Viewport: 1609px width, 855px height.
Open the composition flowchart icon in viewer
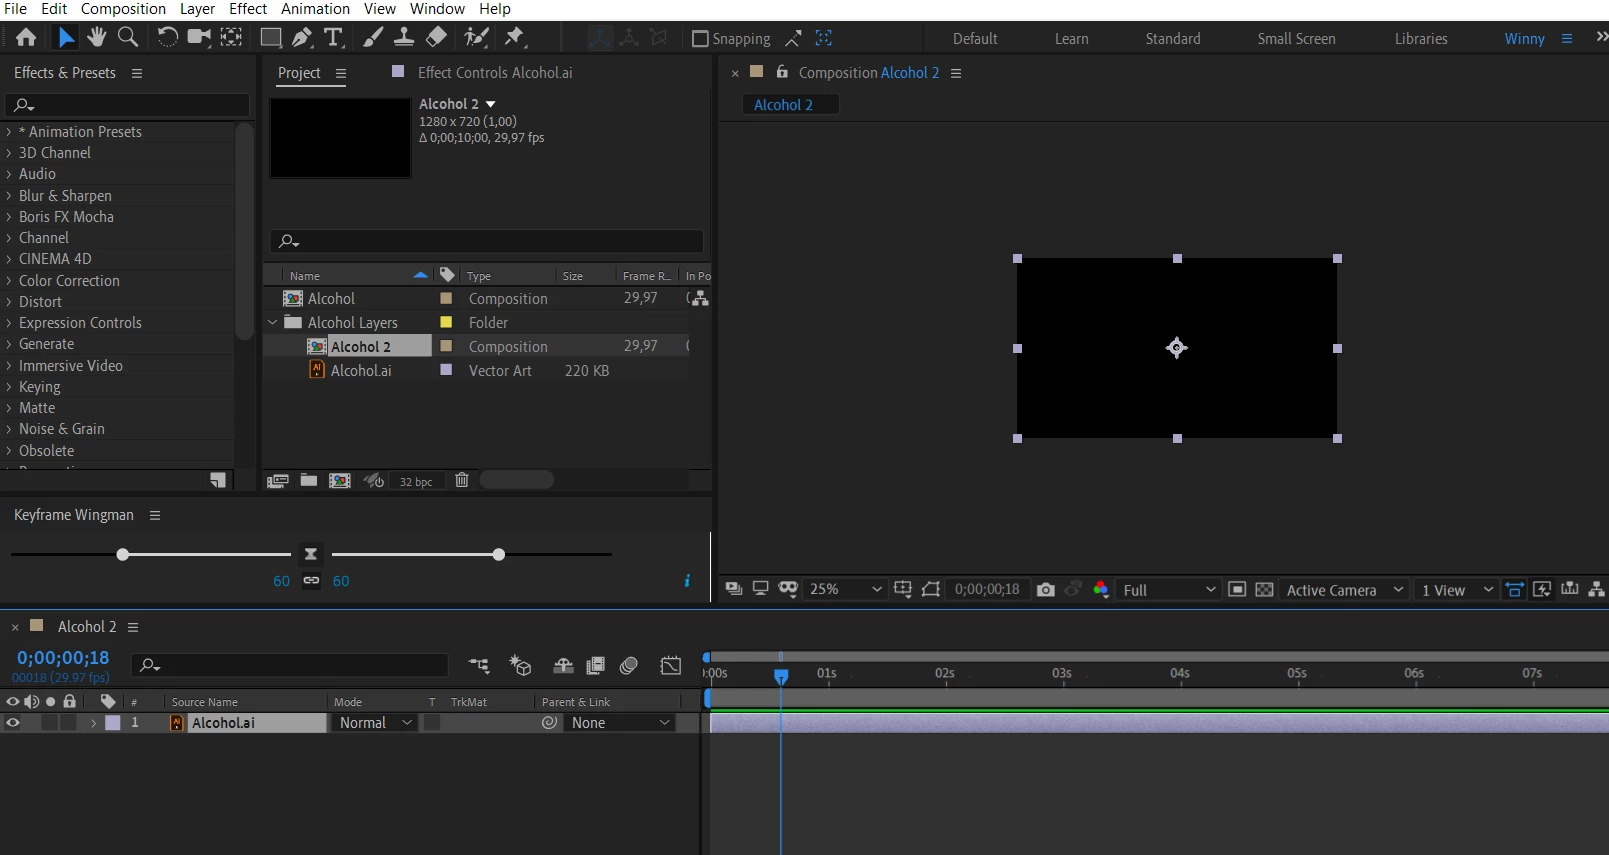(1597, 590)
